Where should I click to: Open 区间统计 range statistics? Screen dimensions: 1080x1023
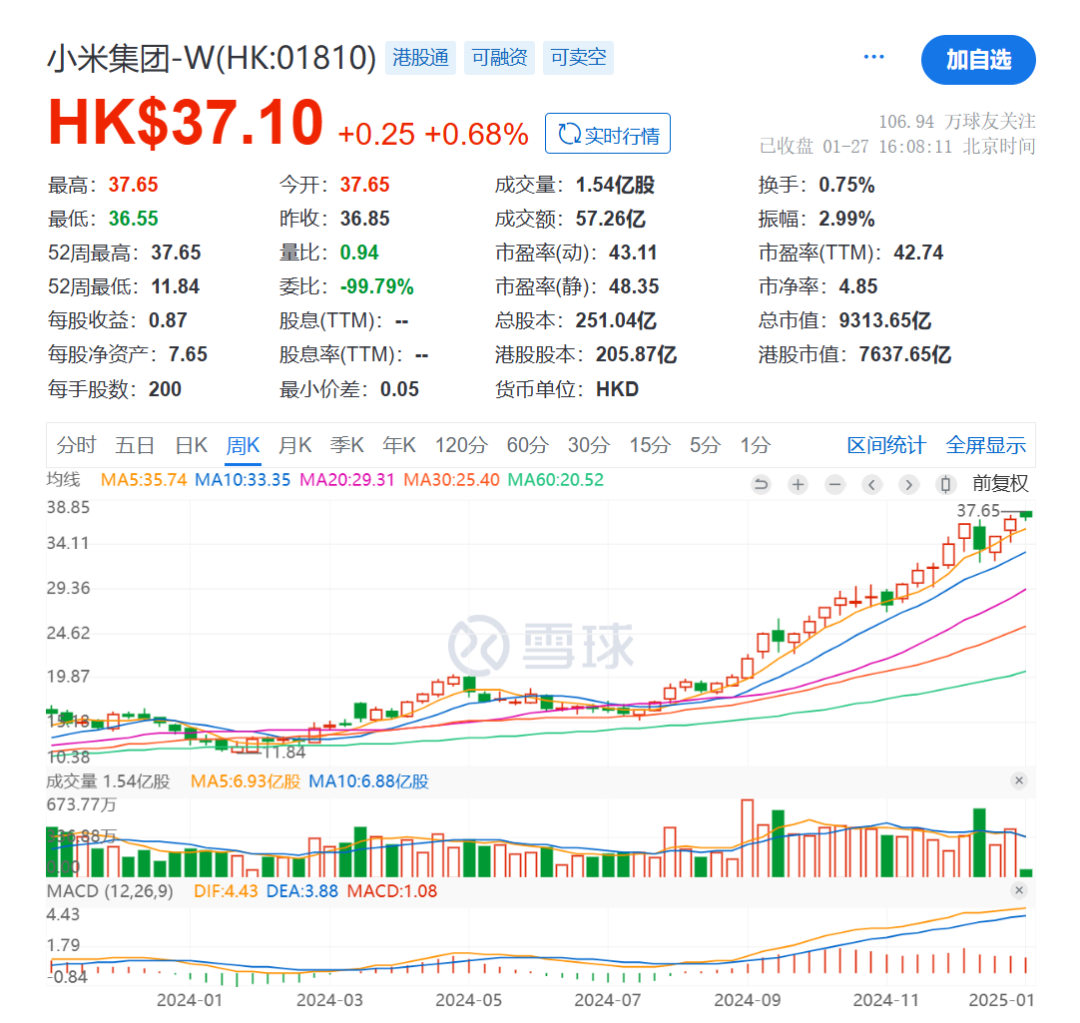pos(886,445)
